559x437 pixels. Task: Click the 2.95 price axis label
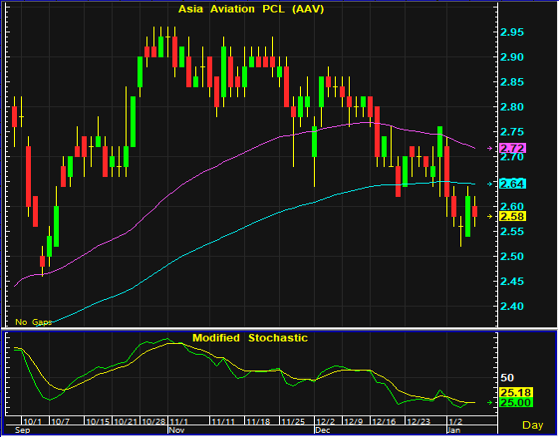pos(512,32)
